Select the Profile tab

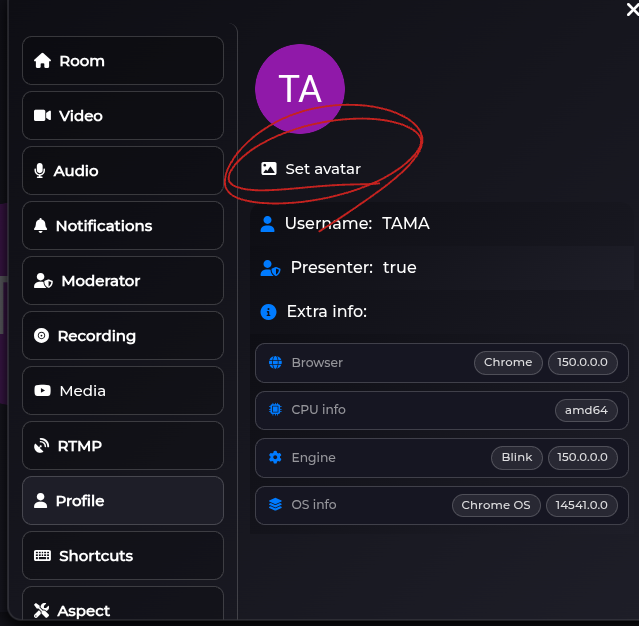click(x=123, y=501)
